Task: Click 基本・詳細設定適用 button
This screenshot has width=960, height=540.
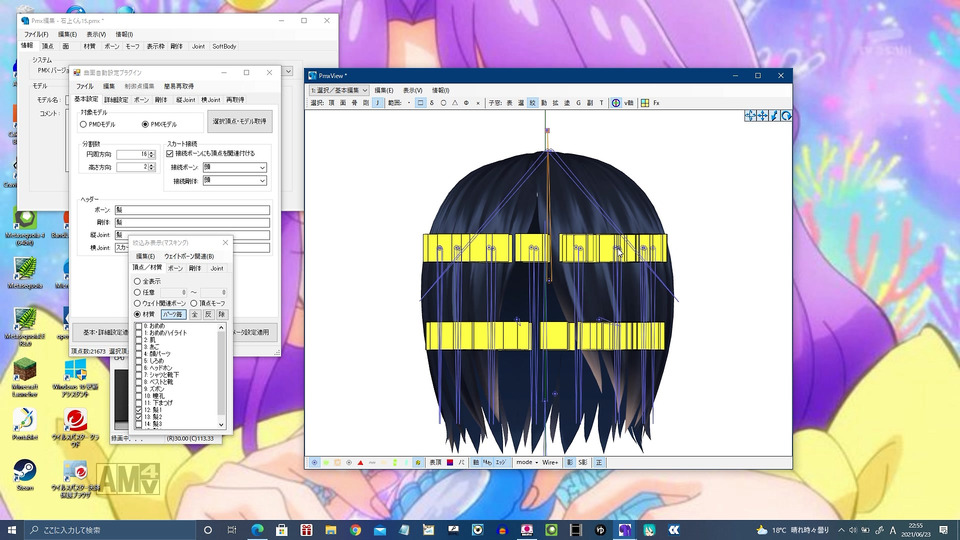Action: click(x=102, y=332)
